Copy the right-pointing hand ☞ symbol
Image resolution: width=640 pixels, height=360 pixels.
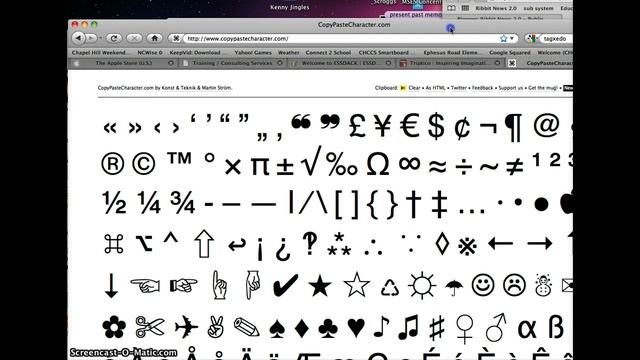tap(184, 285)
